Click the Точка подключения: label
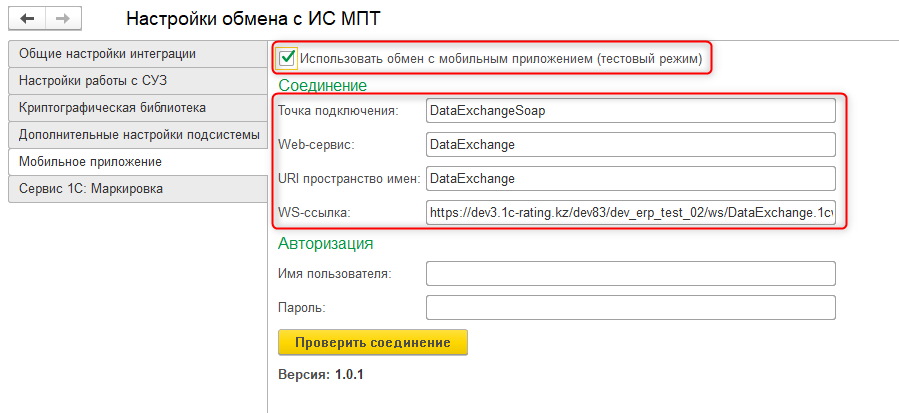This screenshot has height=413, width=899. coord(338,111)
